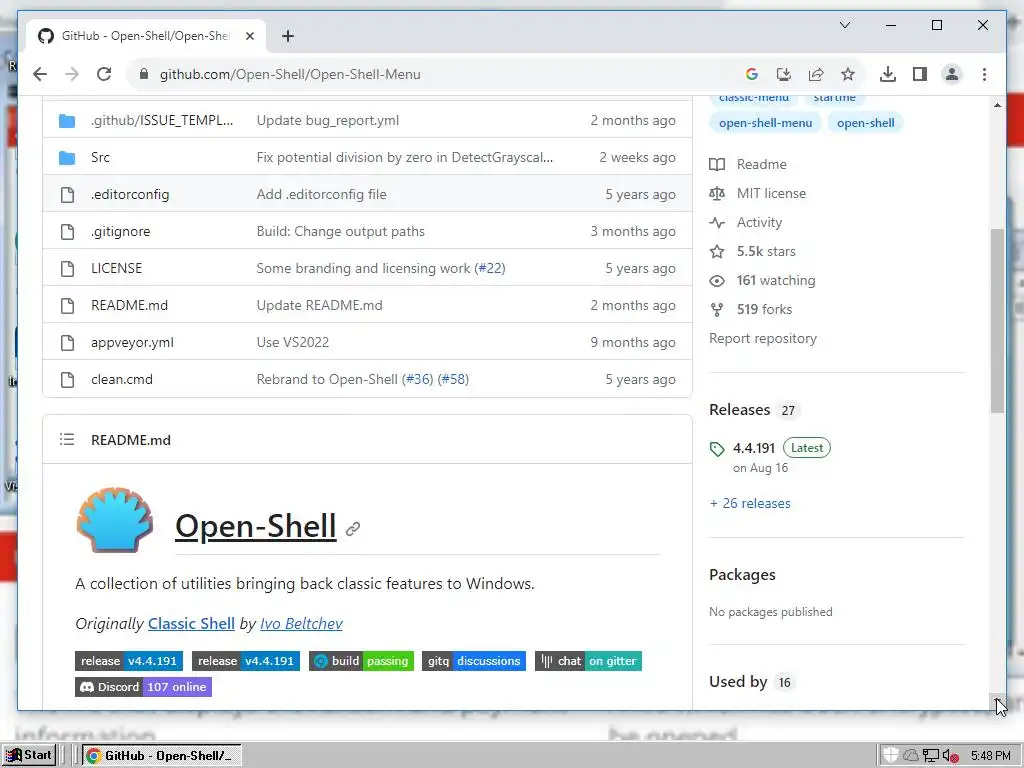Click the fork icon beside 519 forks
The width and height of the screenshot is (1024, 768).
[717, 310]
